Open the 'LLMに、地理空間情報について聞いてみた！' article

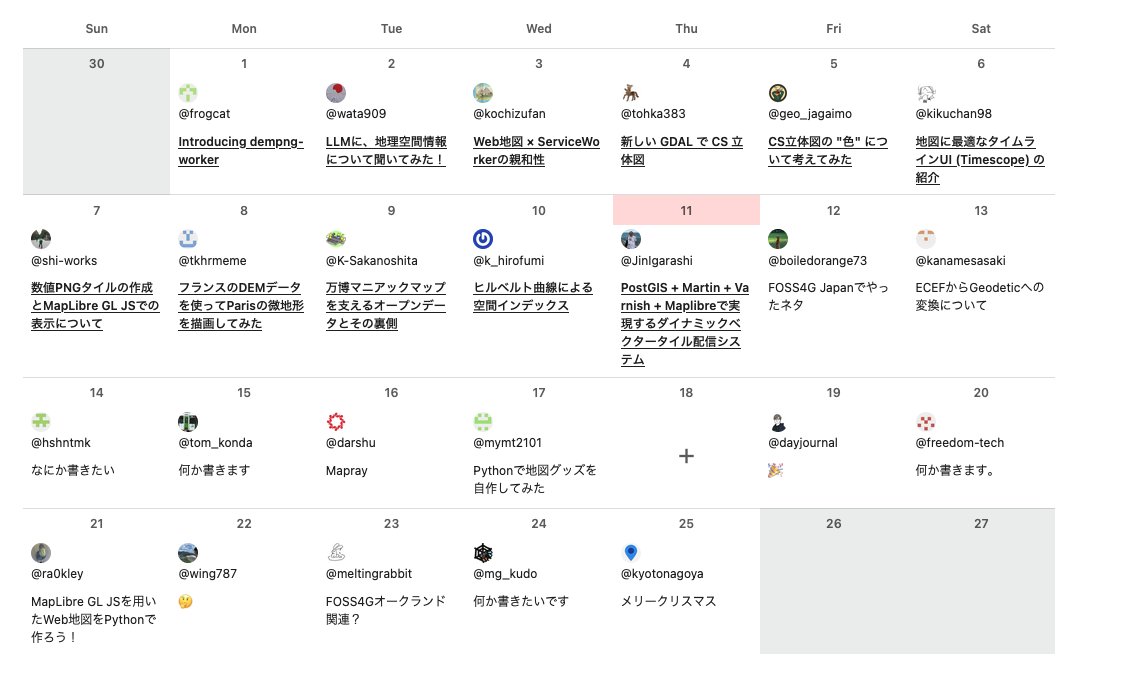click(x=386, y=150)
